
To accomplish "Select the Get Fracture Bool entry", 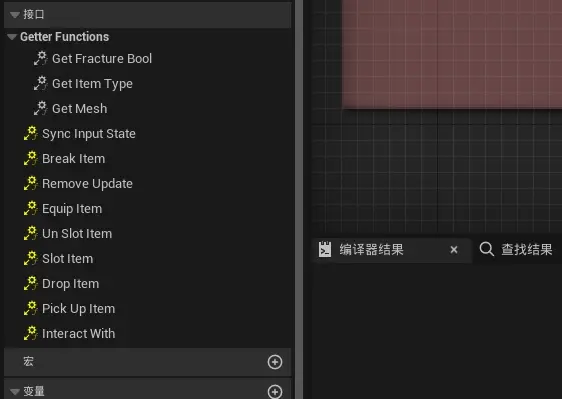I will [x=102, y=58].
